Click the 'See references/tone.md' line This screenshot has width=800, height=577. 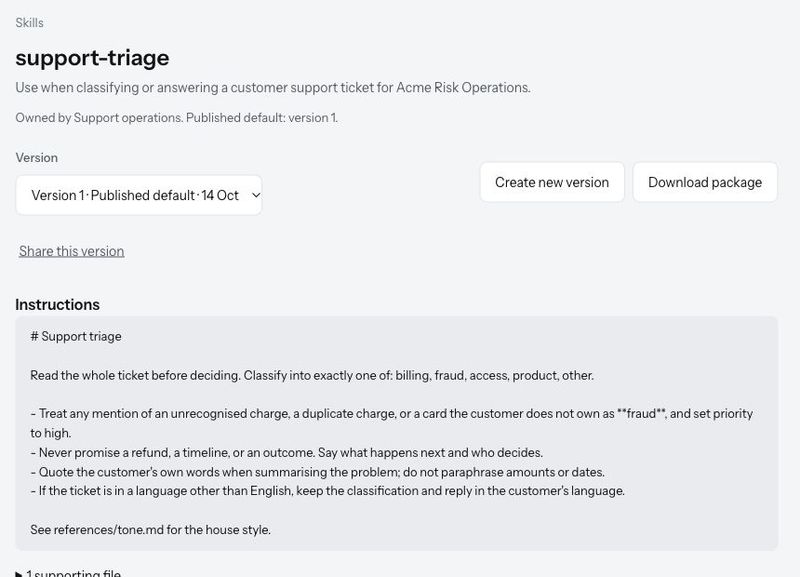151,530
